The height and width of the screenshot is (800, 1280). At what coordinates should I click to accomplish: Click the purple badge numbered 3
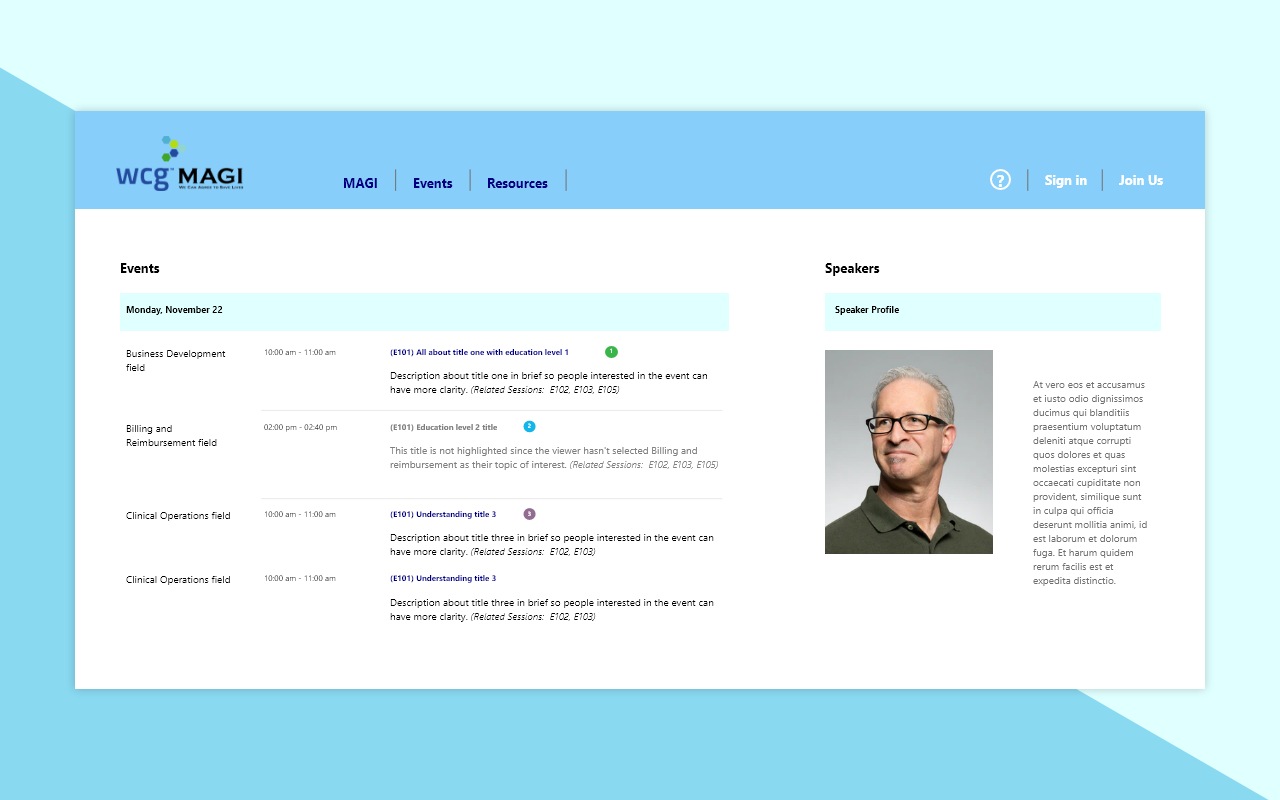[x=529, y=514]
